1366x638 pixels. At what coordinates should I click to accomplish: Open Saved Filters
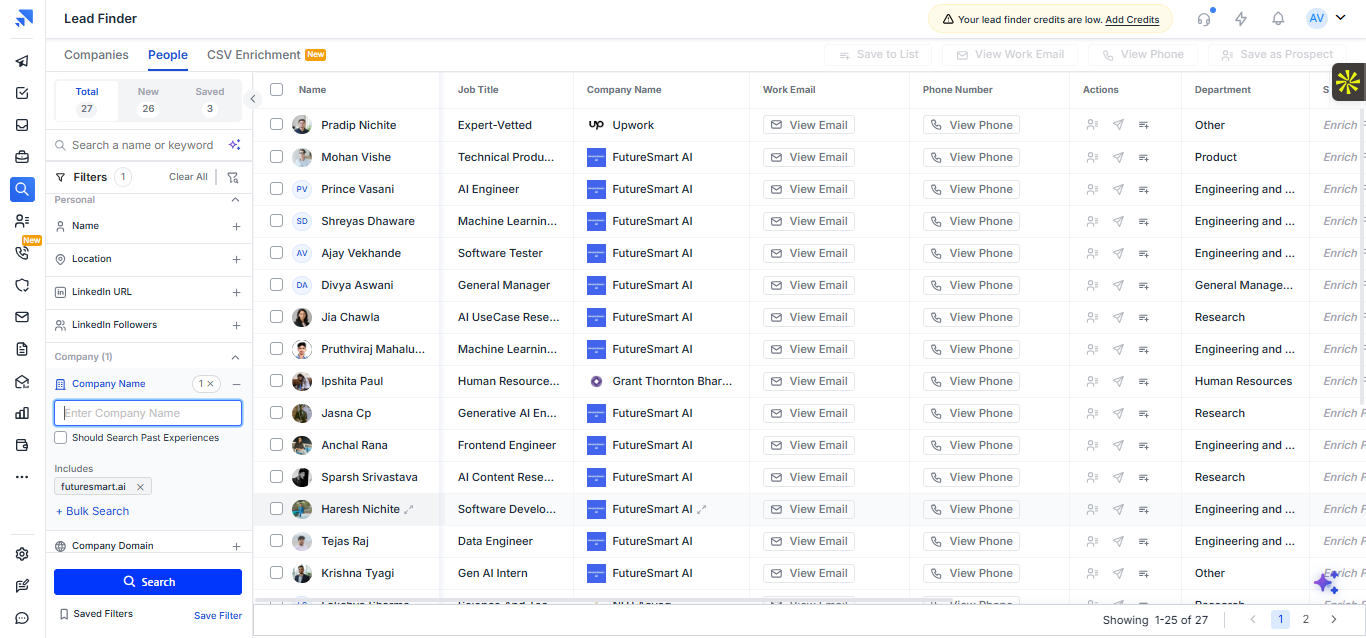pyautogui.click(x=96, y=614)
